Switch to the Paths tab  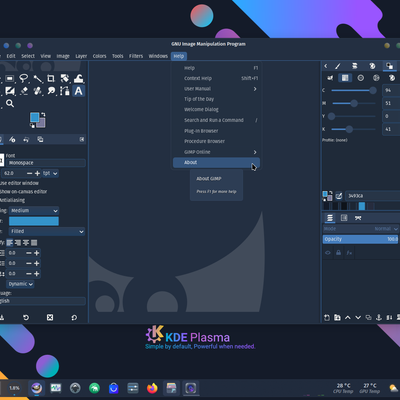point(358,218)
